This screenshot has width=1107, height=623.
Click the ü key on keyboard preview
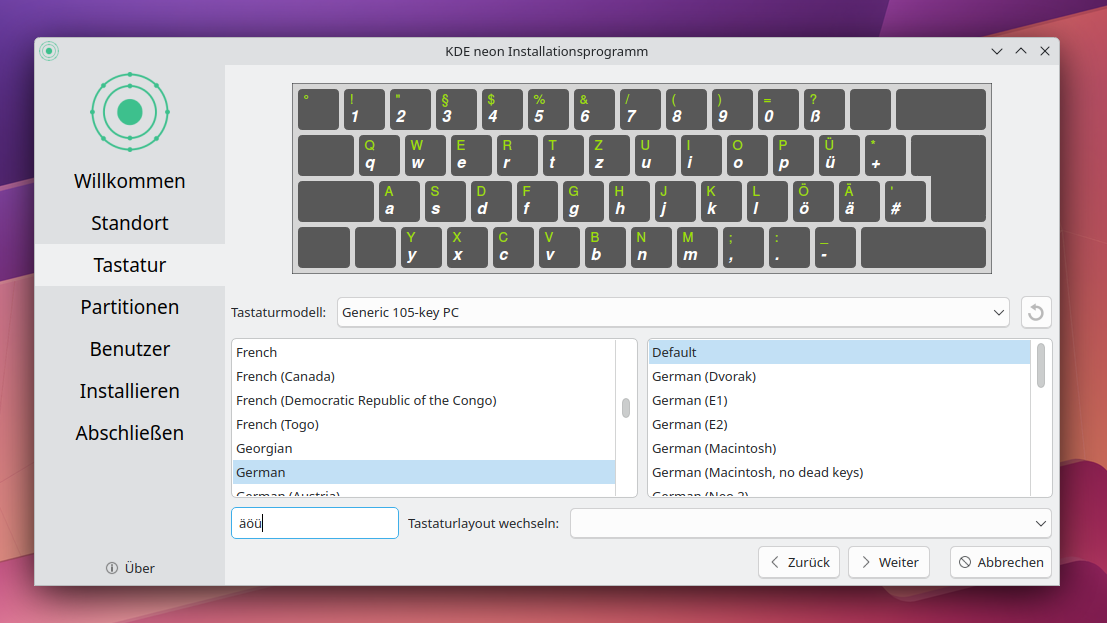(x=839, y=155)
